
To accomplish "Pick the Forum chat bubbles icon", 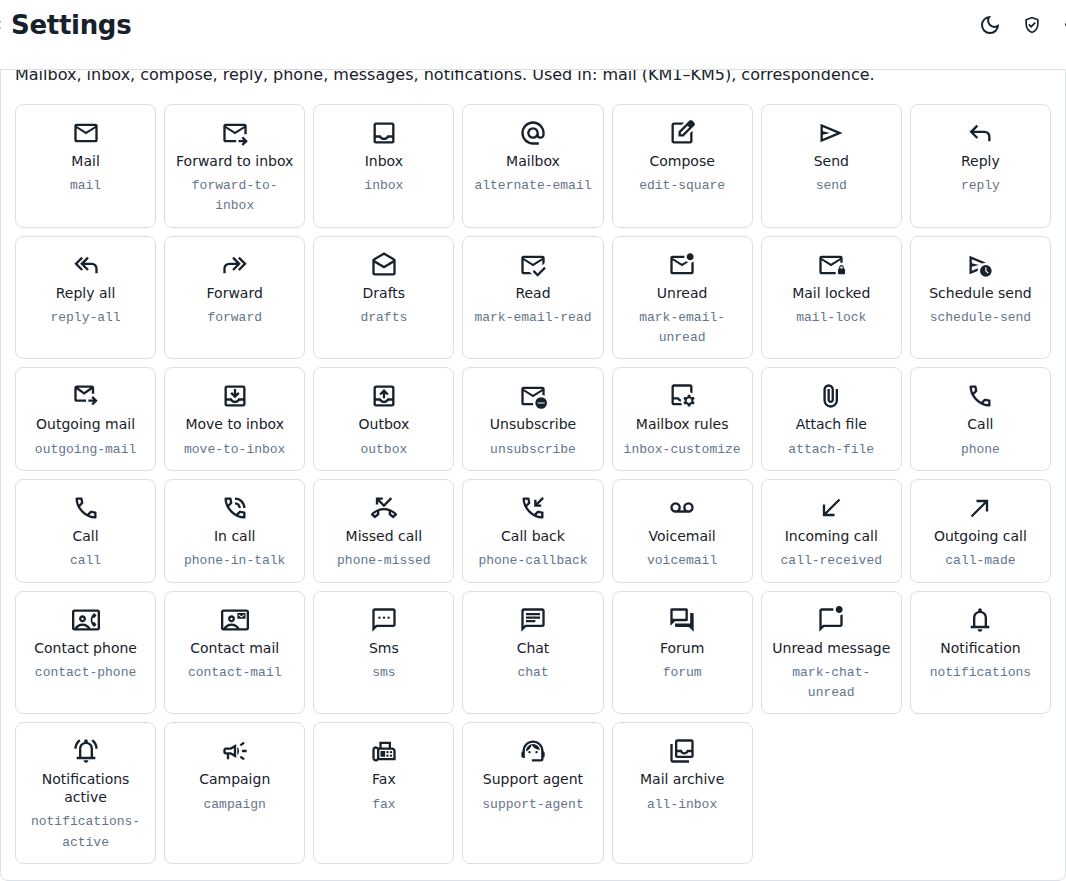I will click(682, 619).
